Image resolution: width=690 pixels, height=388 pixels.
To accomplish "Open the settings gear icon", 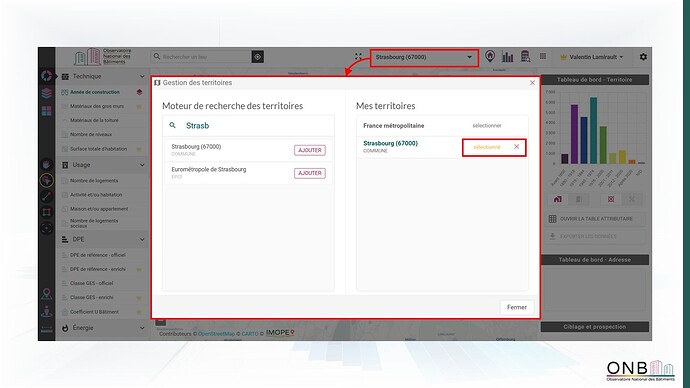I will (x=643, y=57).
